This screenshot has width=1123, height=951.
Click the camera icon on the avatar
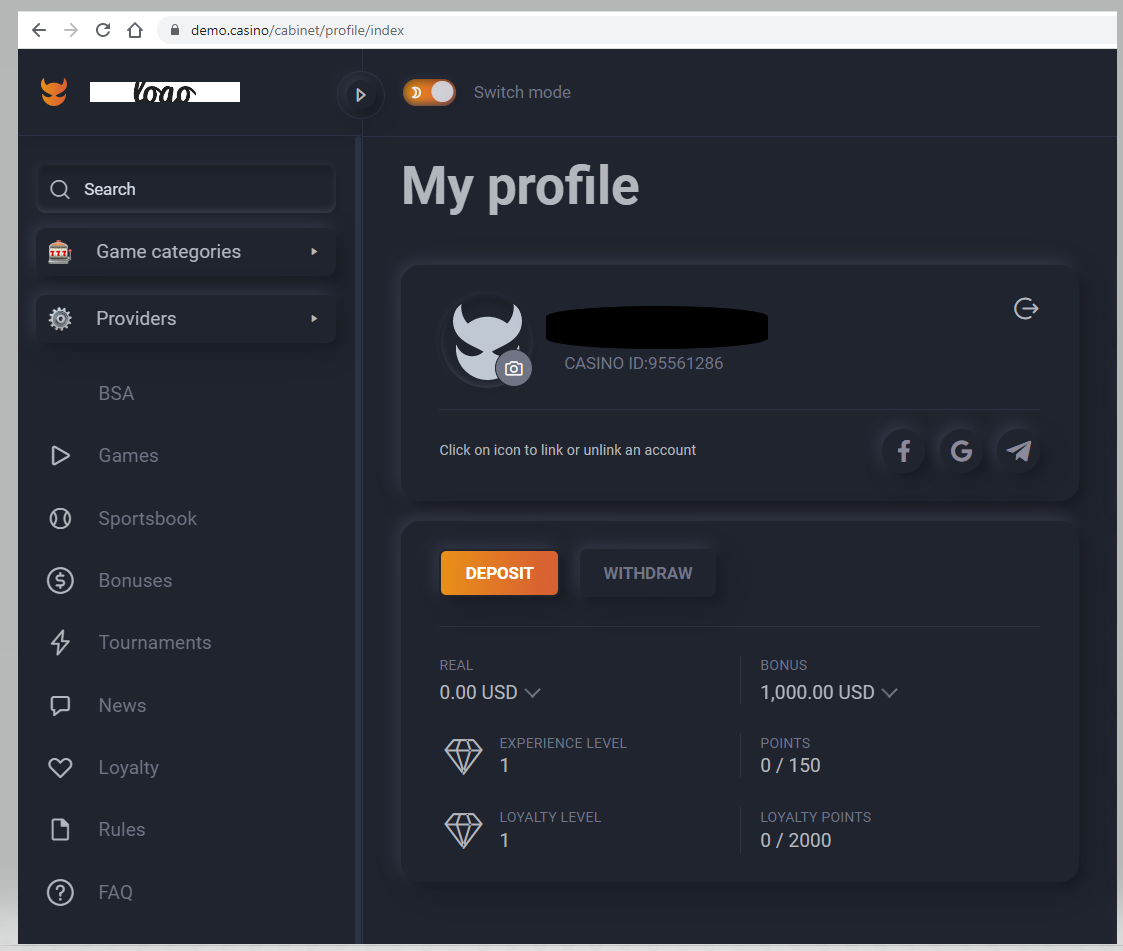pos(513,368)
